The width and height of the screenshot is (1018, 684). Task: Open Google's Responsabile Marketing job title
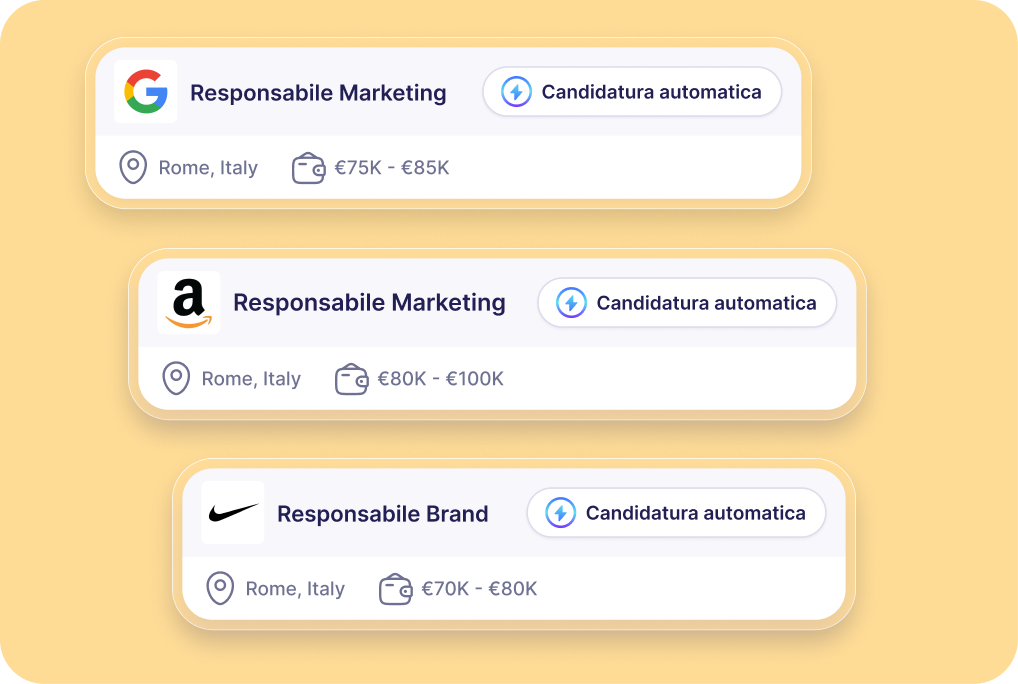pos(318,93)
